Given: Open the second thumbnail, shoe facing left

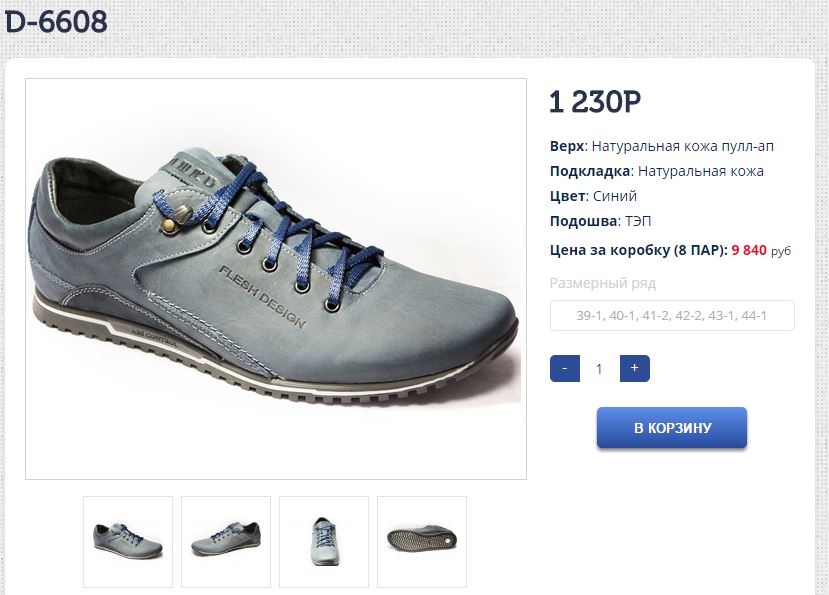Looking at the screenshot, I should point(226,541).
